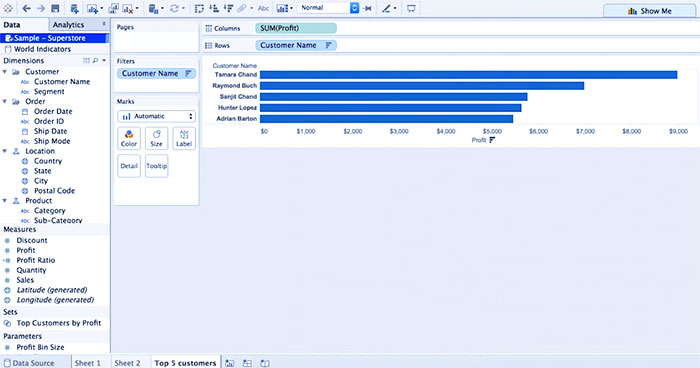Open the Automatic mark type dropdown
Screen dimensions: 700x368
156,116
